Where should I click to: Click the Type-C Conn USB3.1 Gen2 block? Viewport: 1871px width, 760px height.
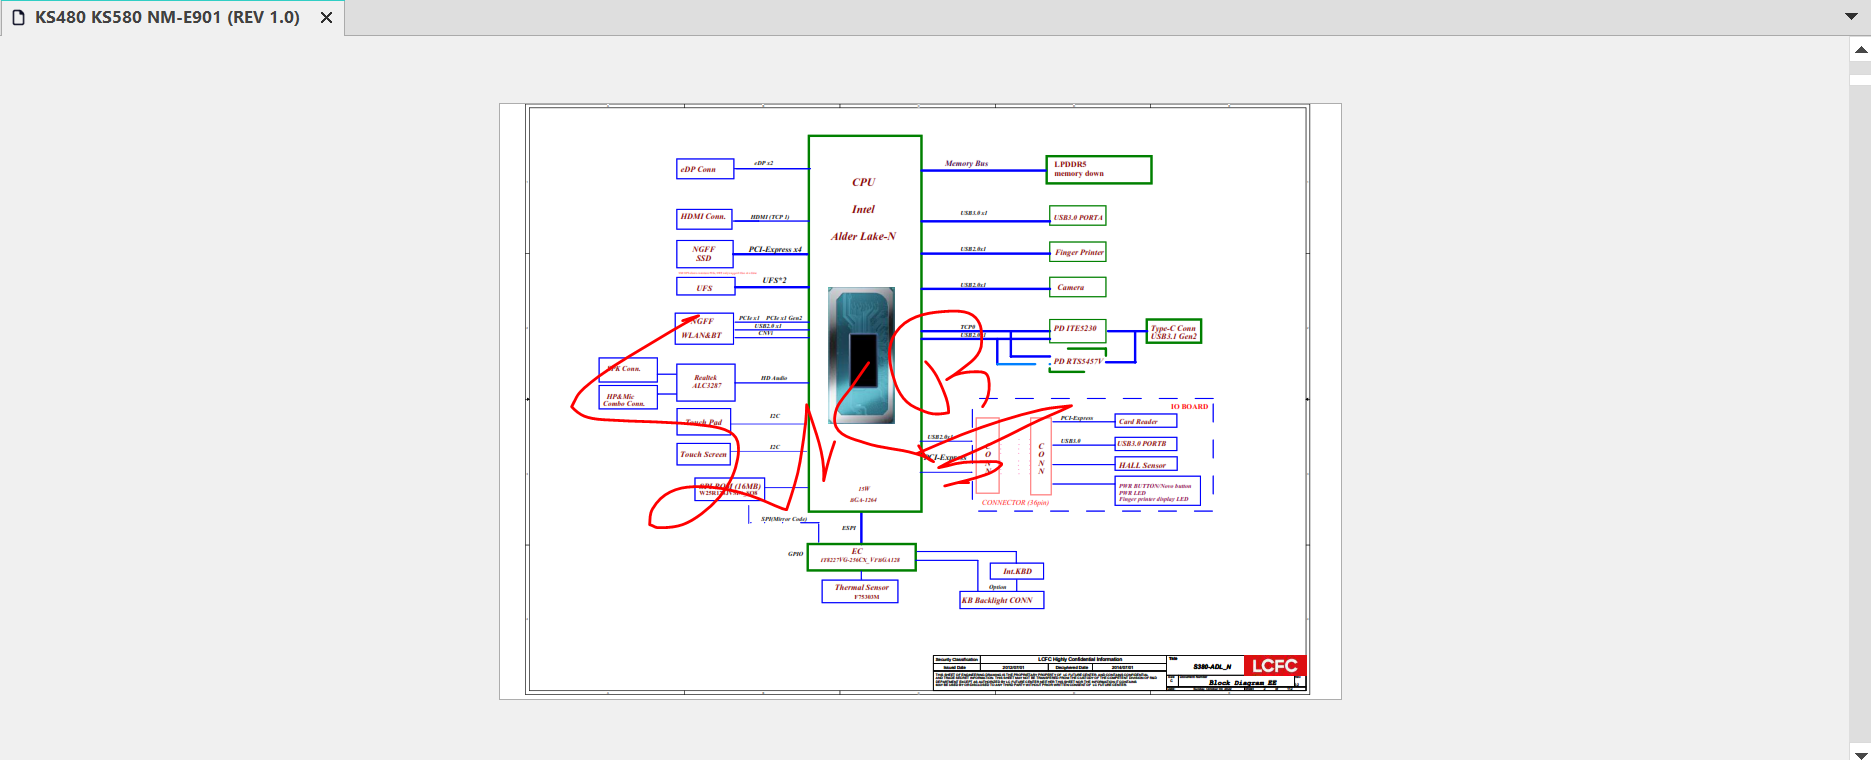coord(1173,331)
